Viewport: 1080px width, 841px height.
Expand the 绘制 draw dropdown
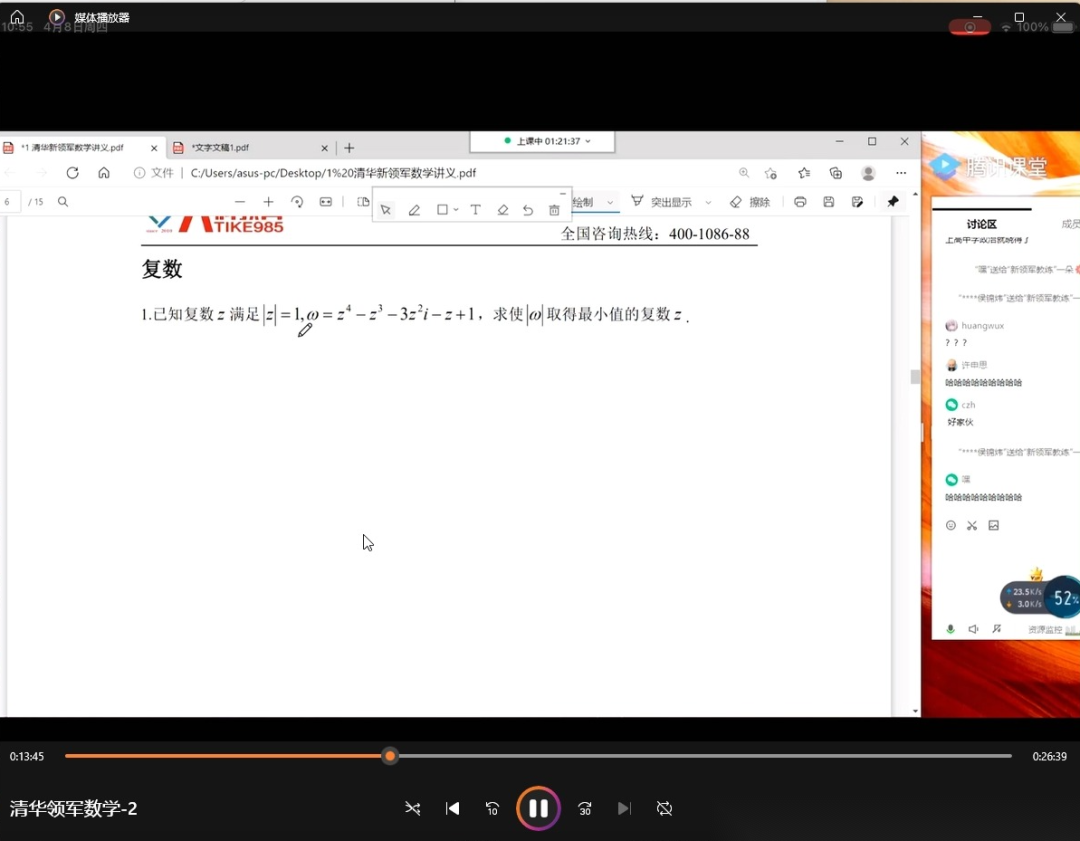pyautogui.click(x=610, y=202)
